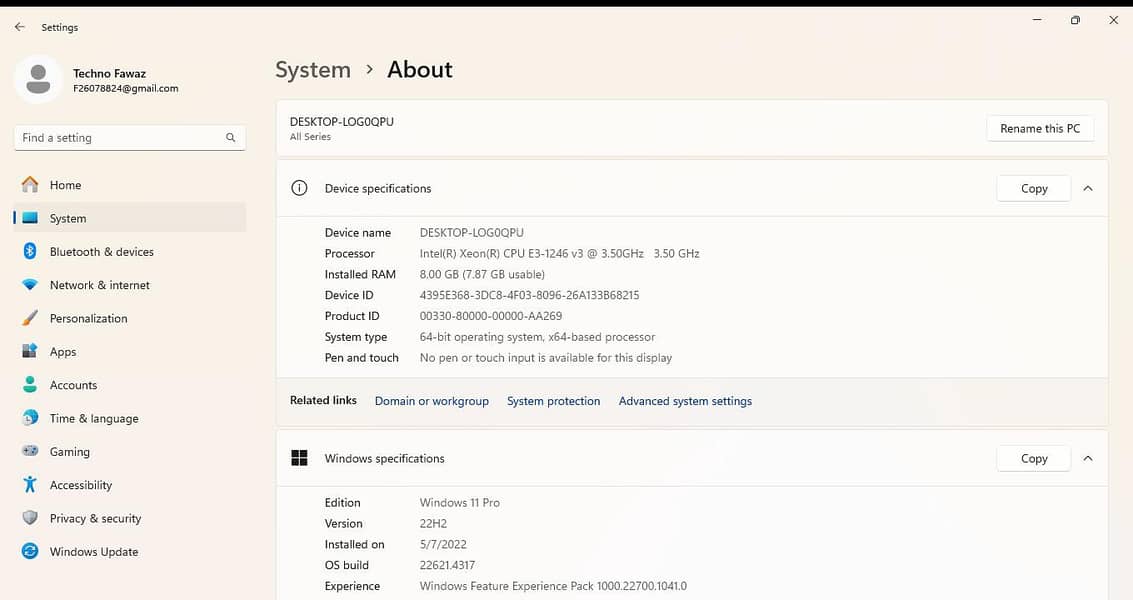Click the Home house icon

coord(30,184)
